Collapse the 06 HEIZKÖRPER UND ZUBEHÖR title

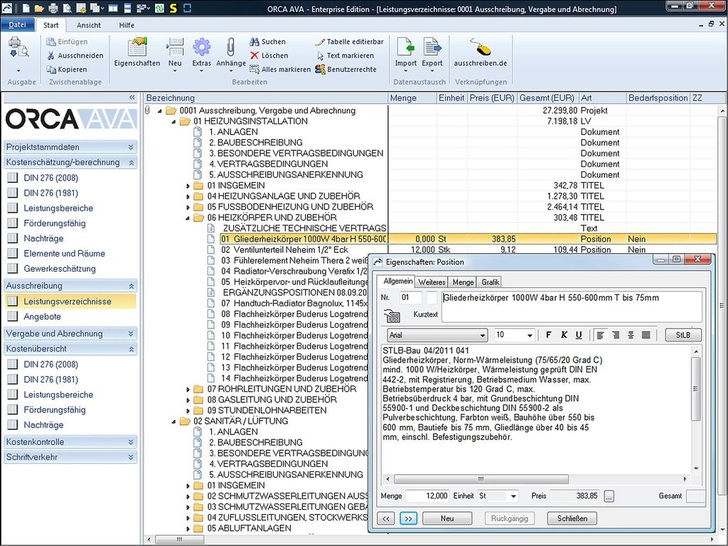(x=188, y=218)
